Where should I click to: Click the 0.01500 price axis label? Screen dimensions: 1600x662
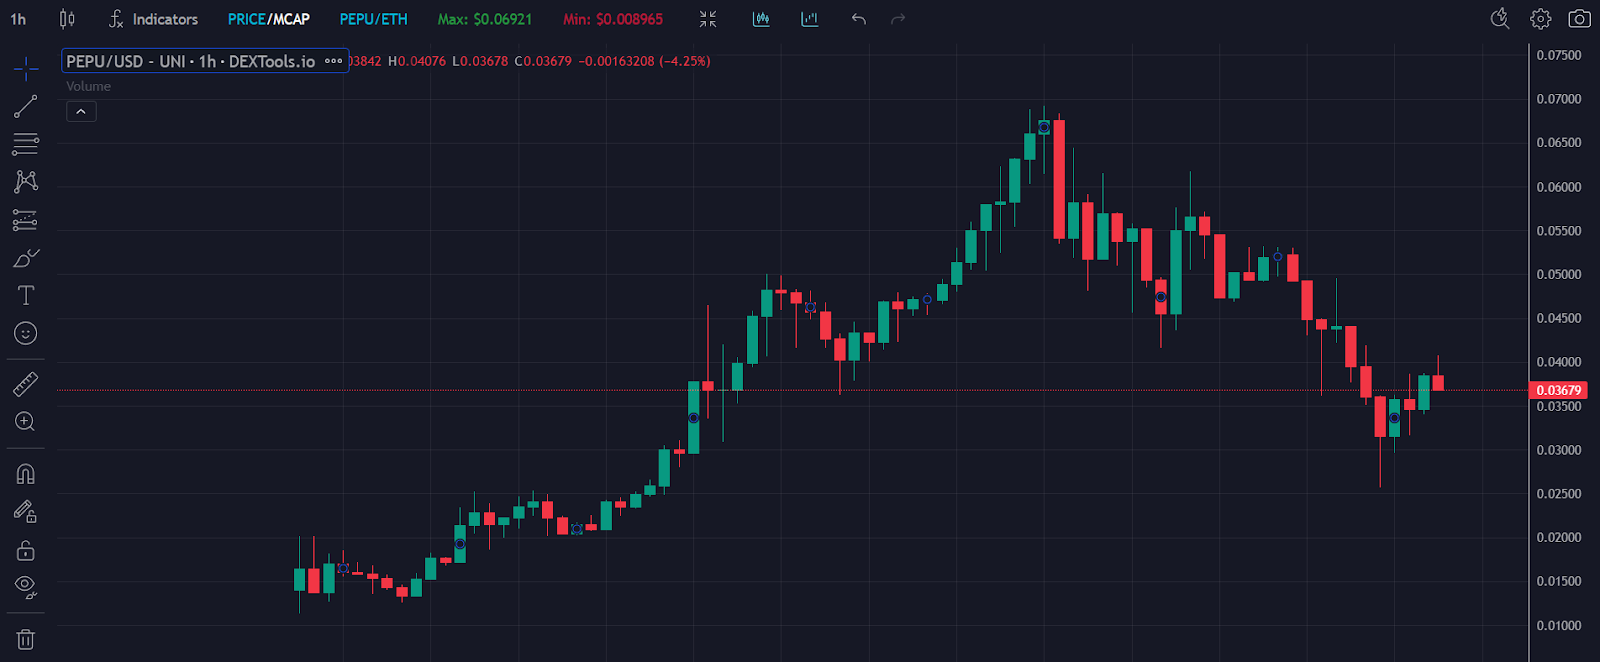point(1559,581)
